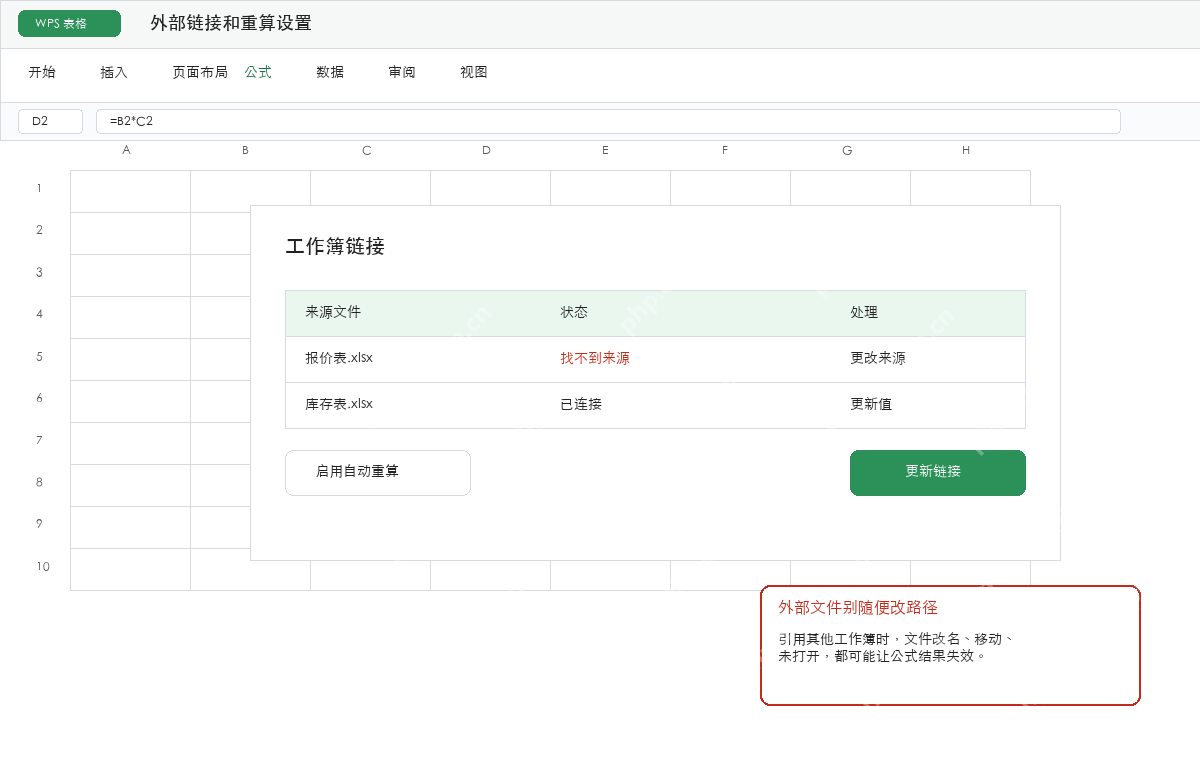Select the 公式 tab

click(x=258, y=72)
